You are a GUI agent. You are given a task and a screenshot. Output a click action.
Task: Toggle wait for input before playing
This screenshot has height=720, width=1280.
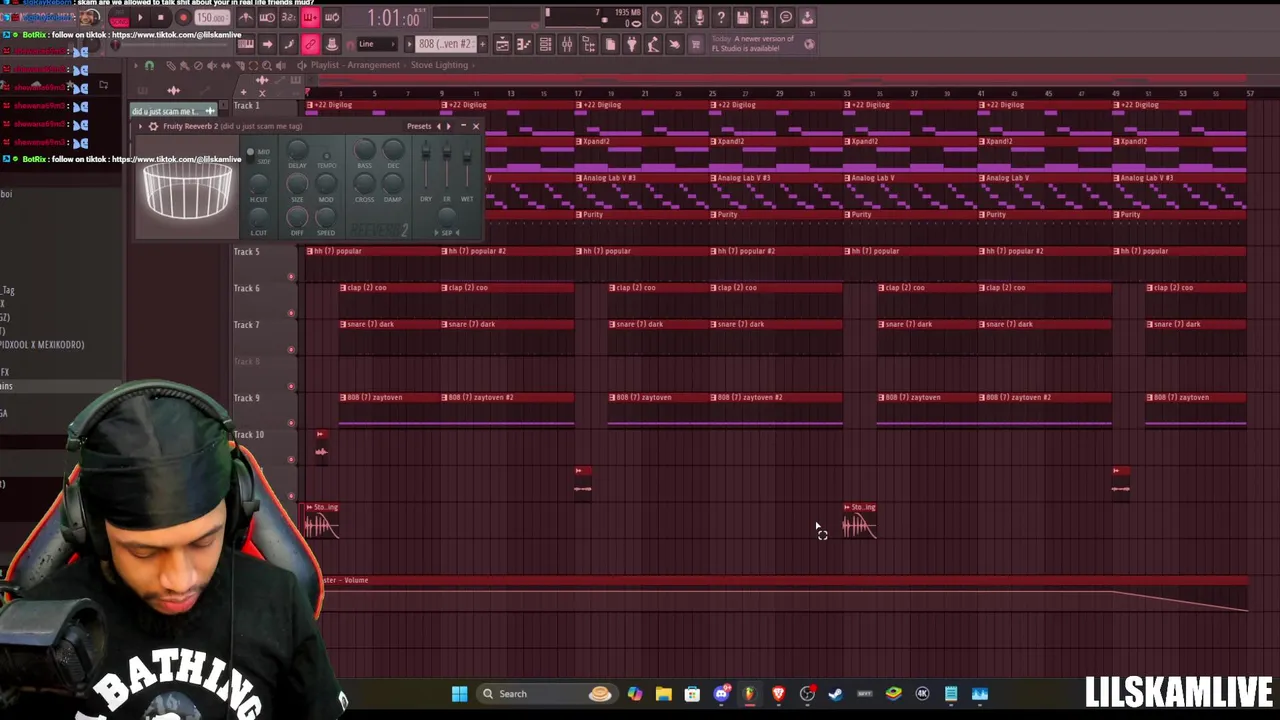(267, 17)
